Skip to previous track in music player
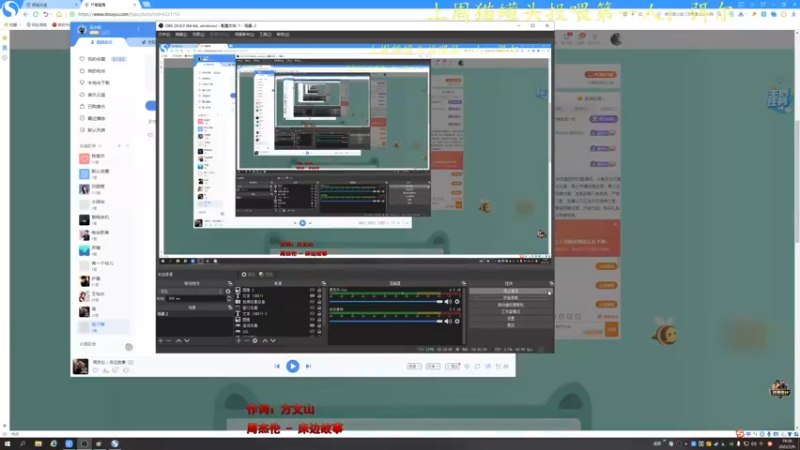Image resolution: width=800 pixels, height=450 pixels. point(277,366)
